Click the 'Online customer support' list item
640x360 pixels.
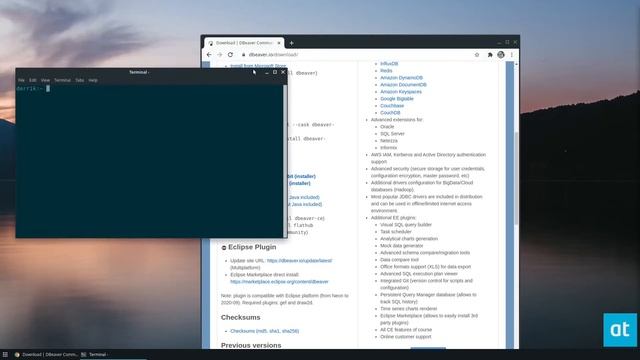tap(406, 337)
